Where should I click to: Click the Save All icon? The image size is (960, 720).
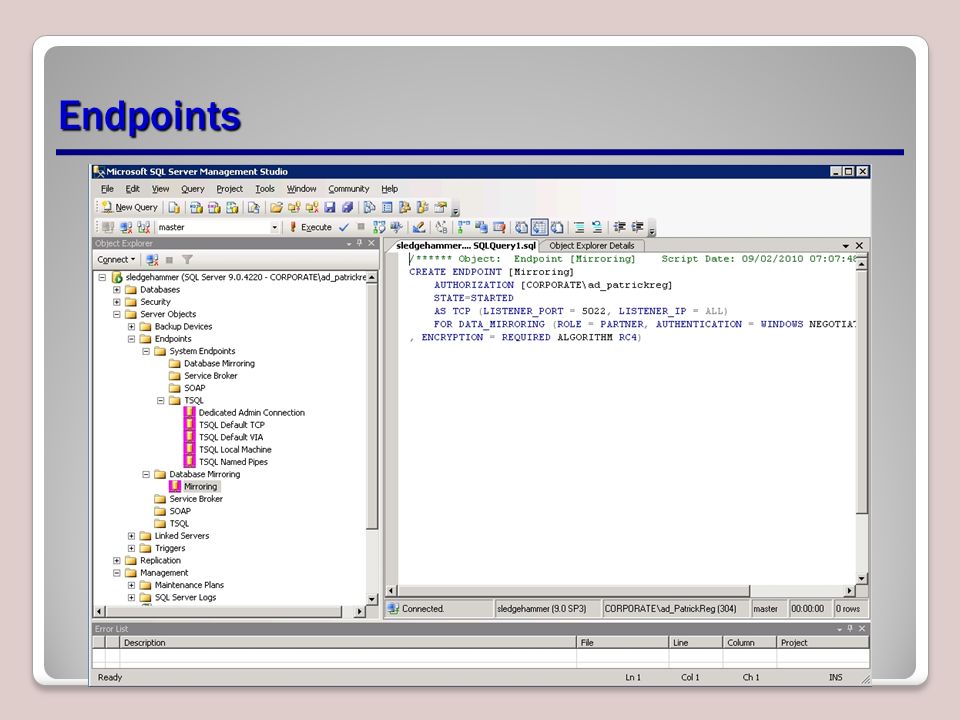pos(347,208)
